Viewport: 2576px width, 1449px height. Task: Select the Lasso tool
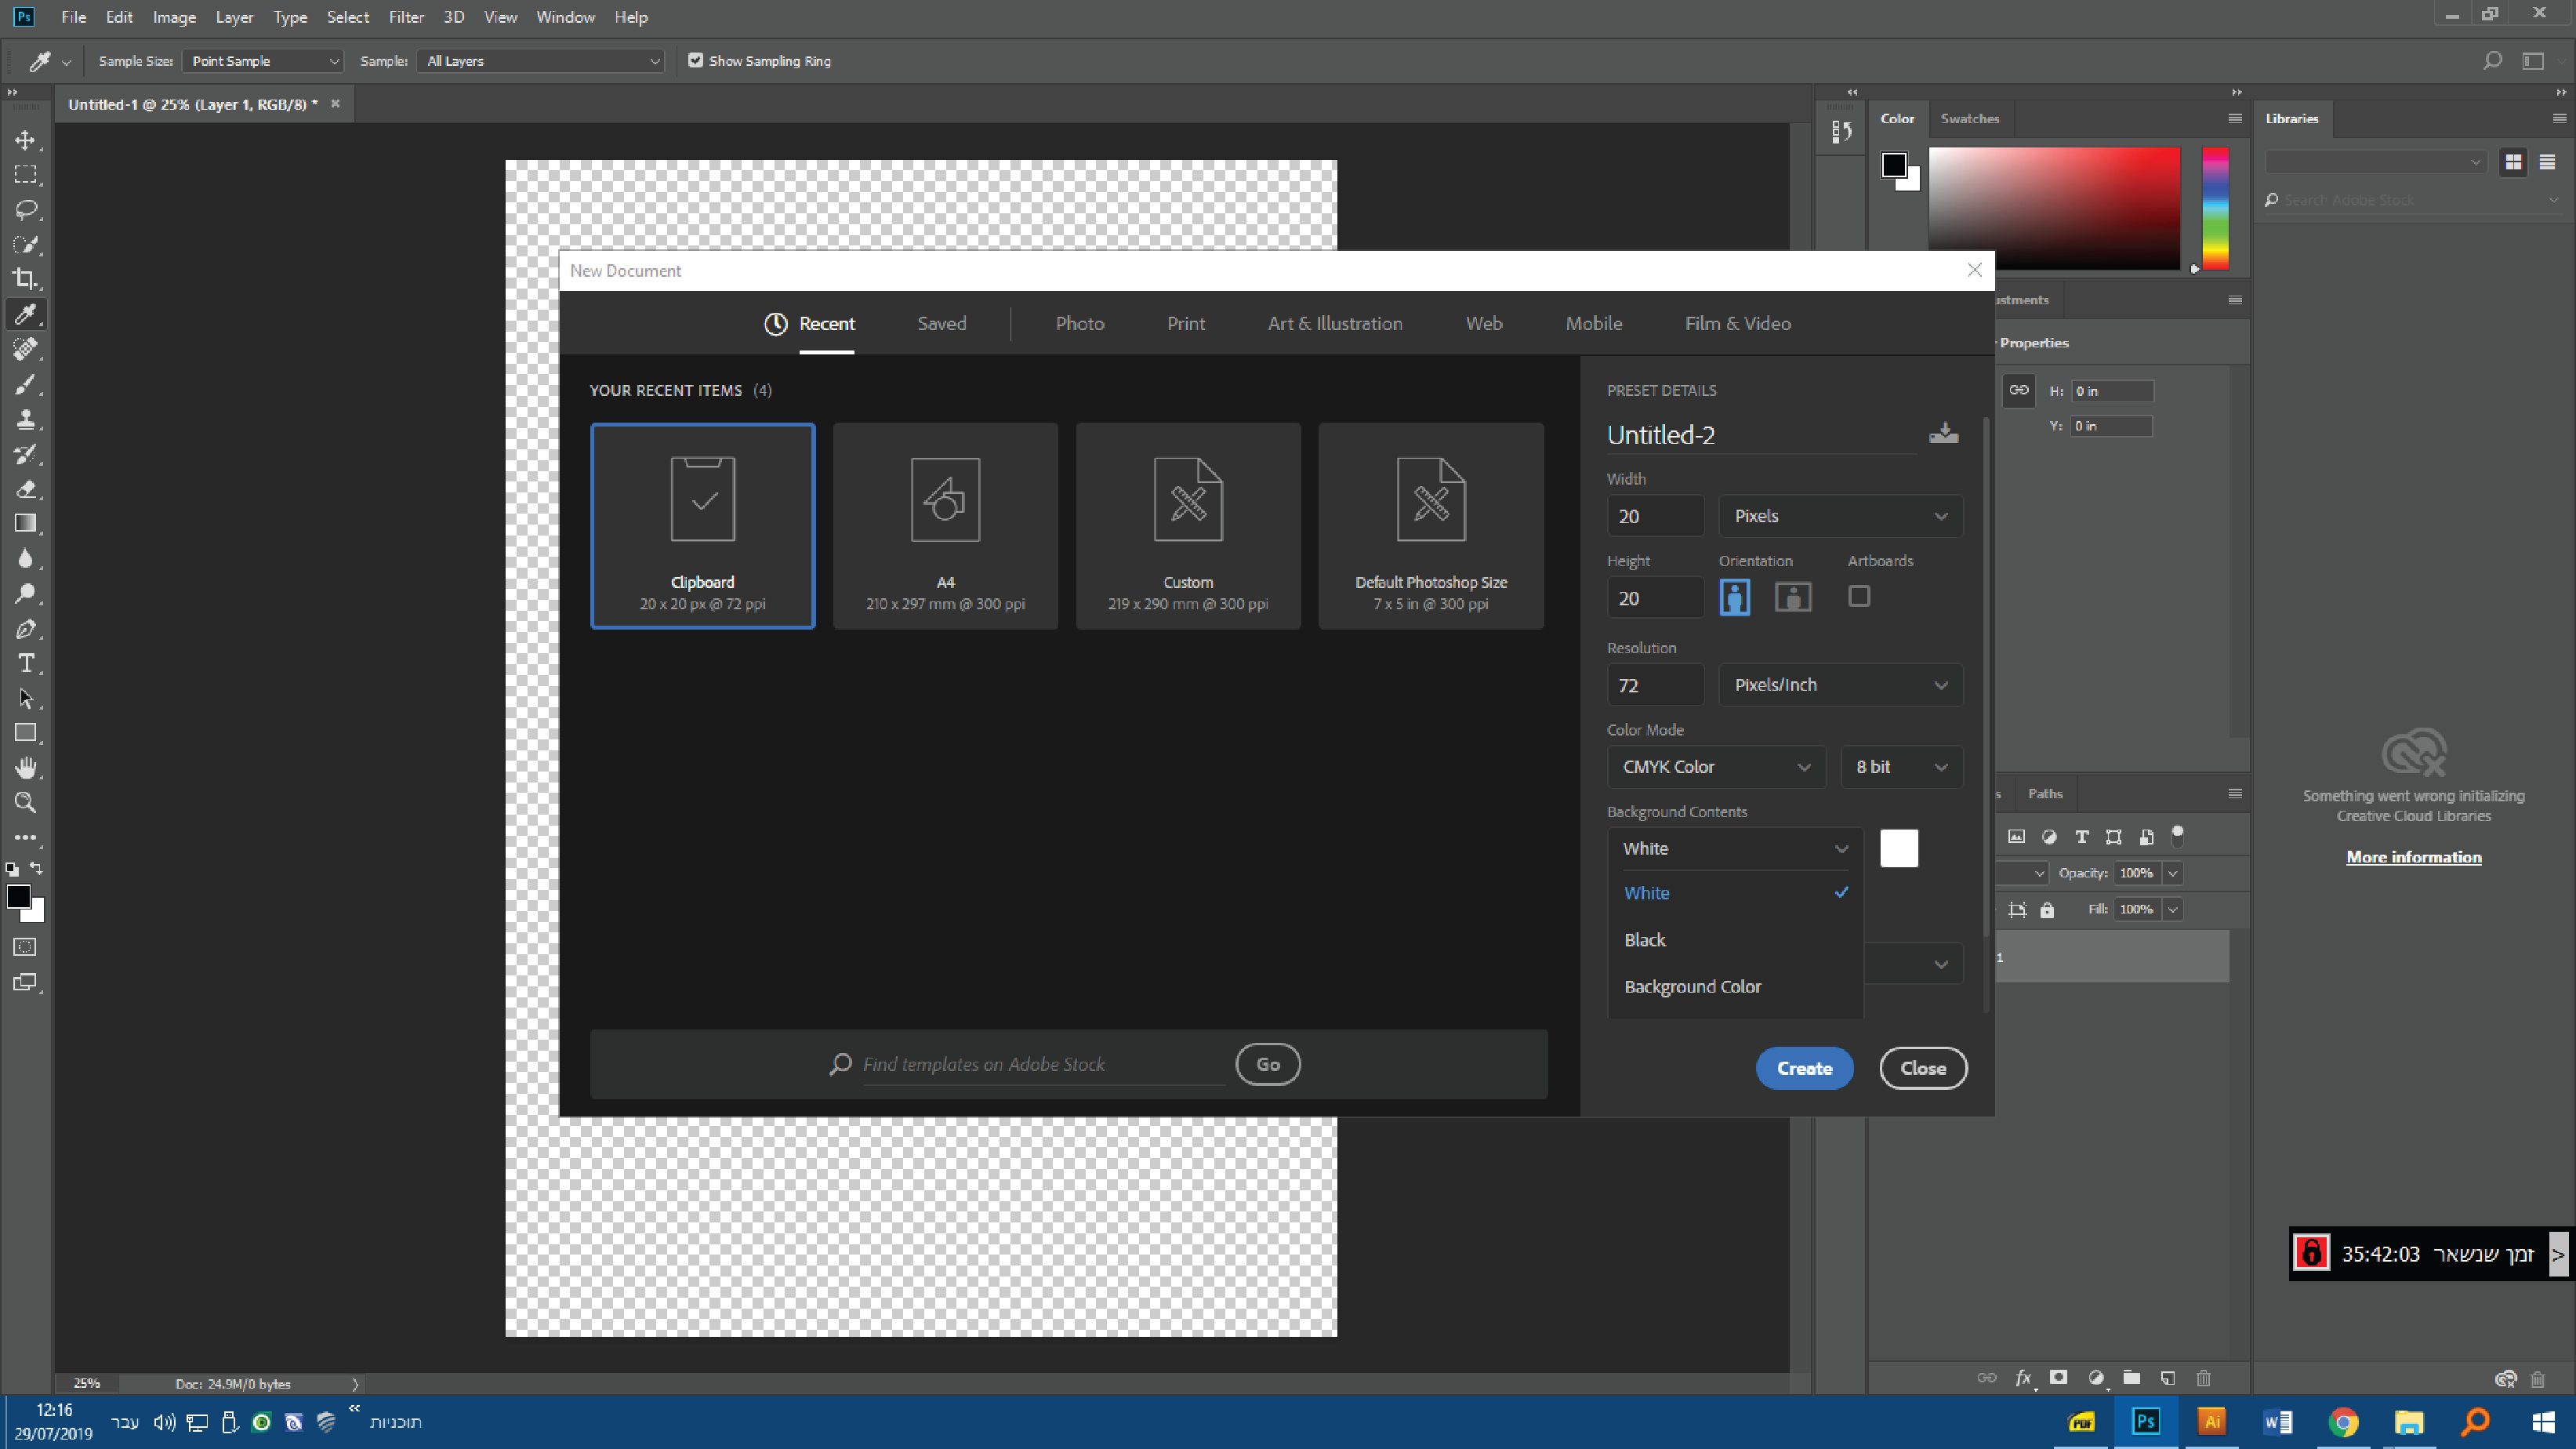[25, 209]
